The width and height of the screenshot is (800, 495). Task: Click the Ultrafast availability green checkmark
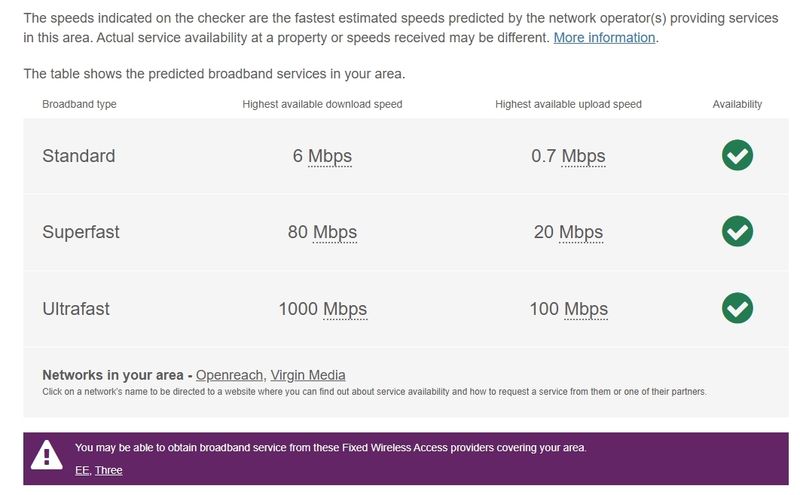[x=737, y=308]
